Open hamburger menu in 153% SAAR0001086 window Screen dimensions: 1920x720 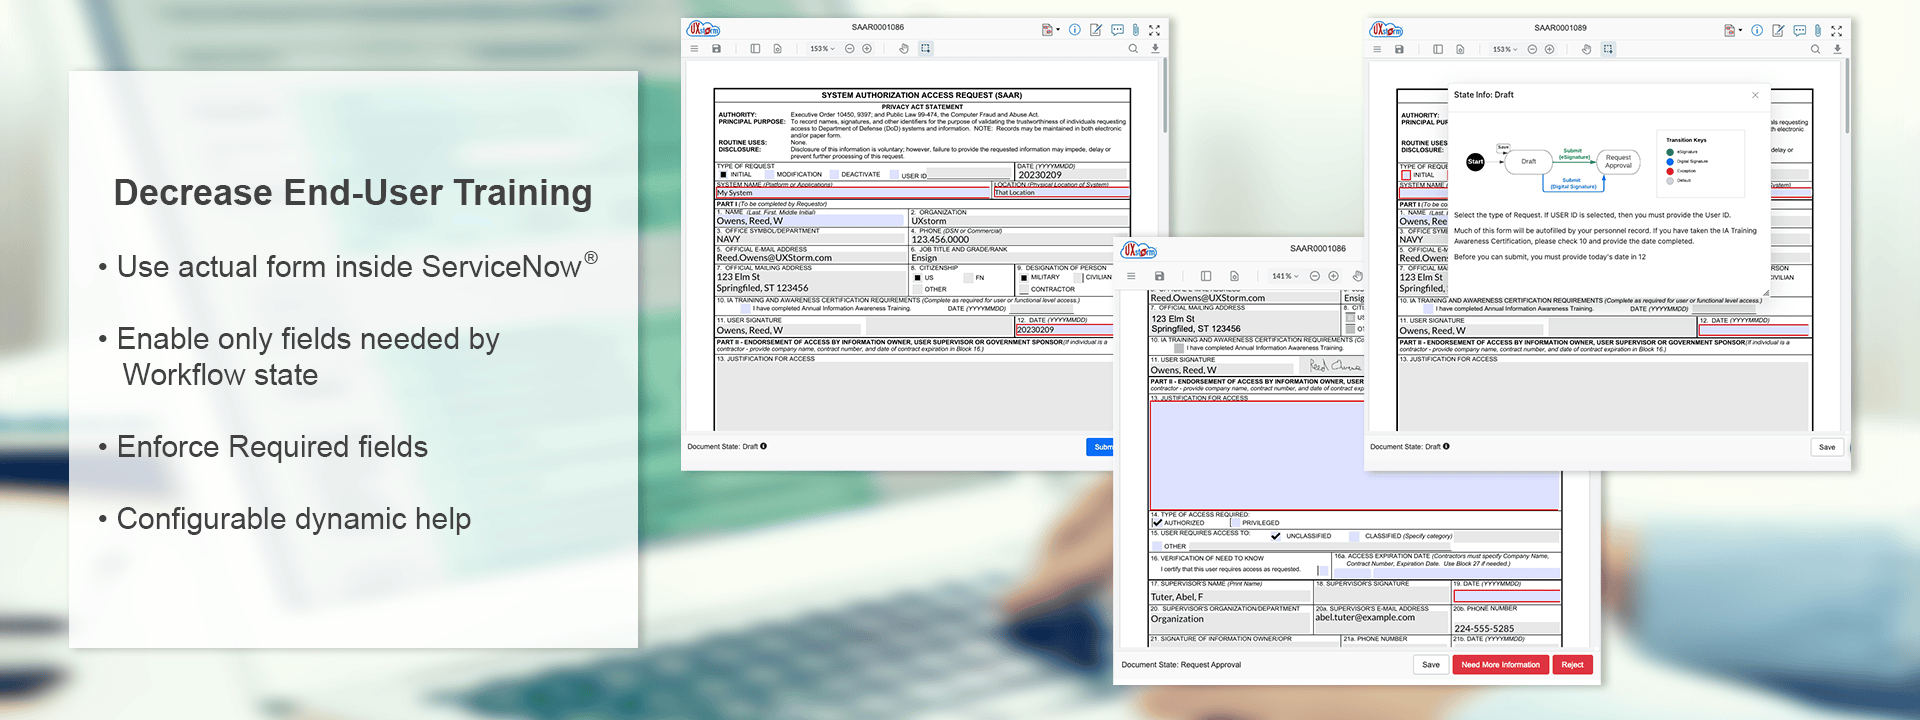point(694,48)
